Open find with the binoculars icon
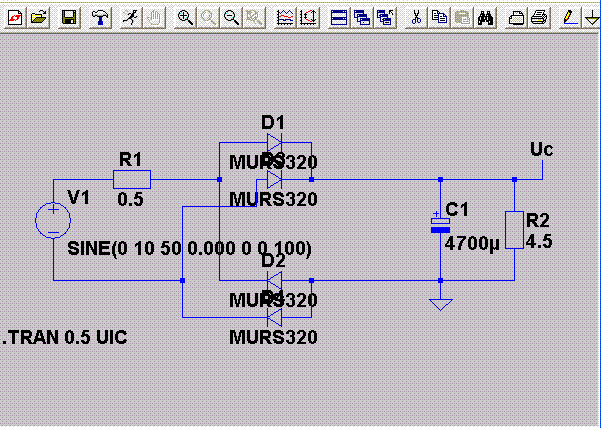Viewport: 601px width, 428px height. point(485,18)
